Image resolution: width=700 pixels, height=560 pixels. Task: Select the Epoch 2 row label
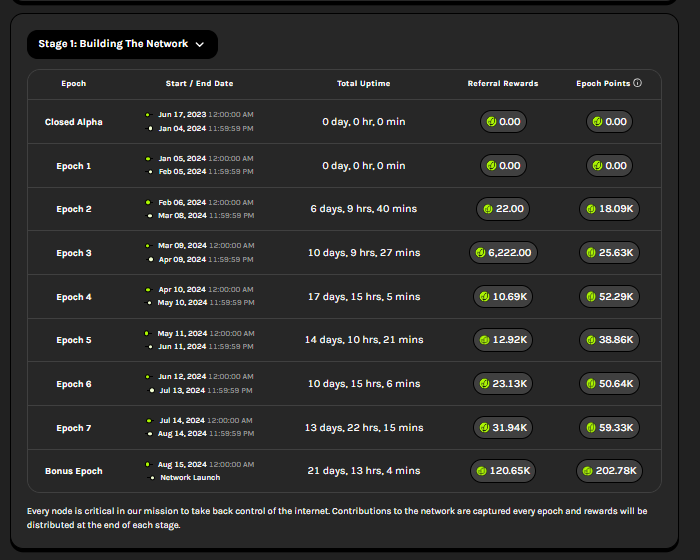[x=74, y=209]
